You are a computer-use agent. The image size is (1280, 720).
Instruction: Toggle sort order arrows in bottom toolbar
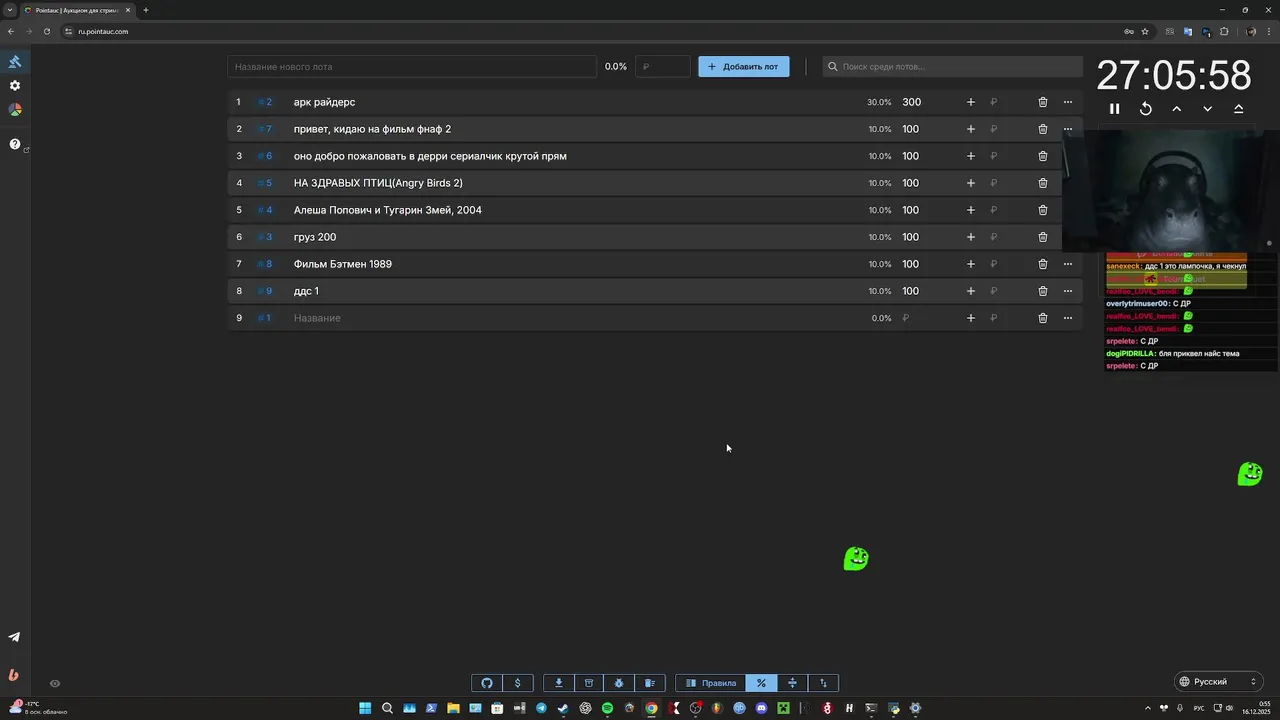pos(823,683)
